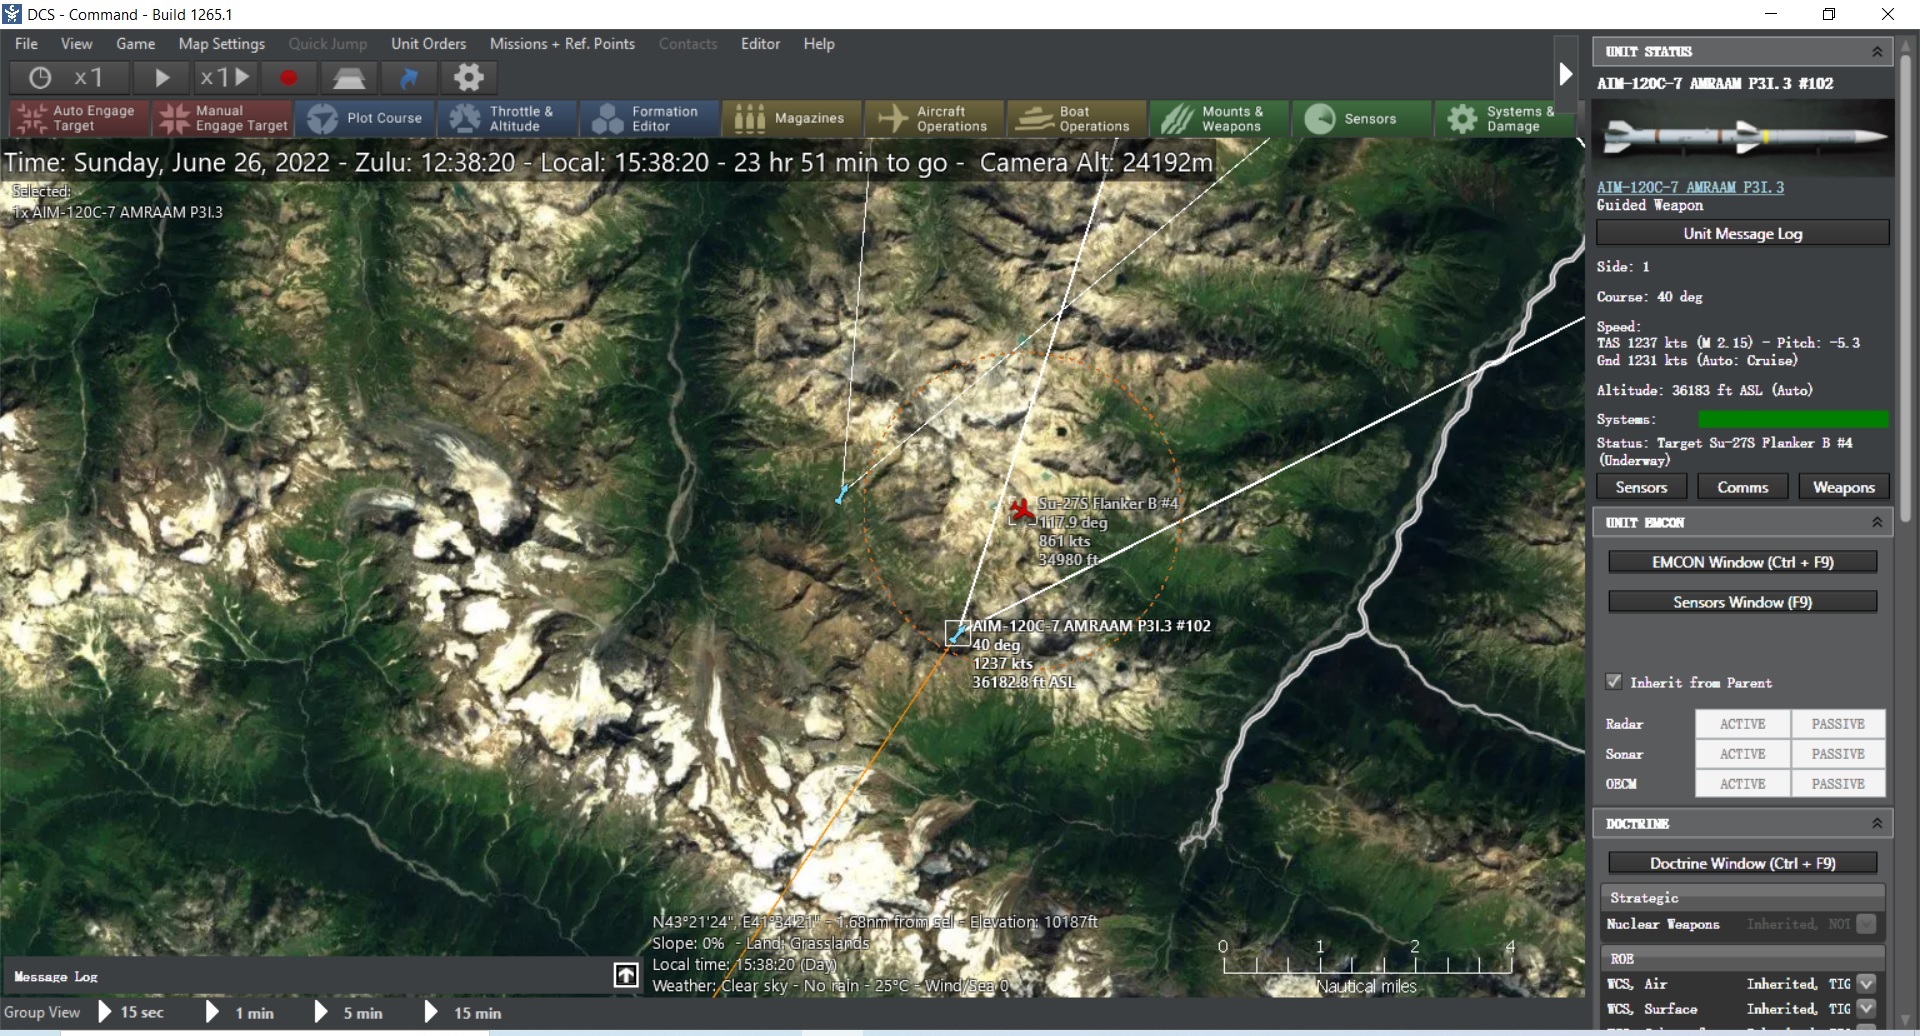
Task: Open Sensors Window (F9)
Action: point(1743,602)
